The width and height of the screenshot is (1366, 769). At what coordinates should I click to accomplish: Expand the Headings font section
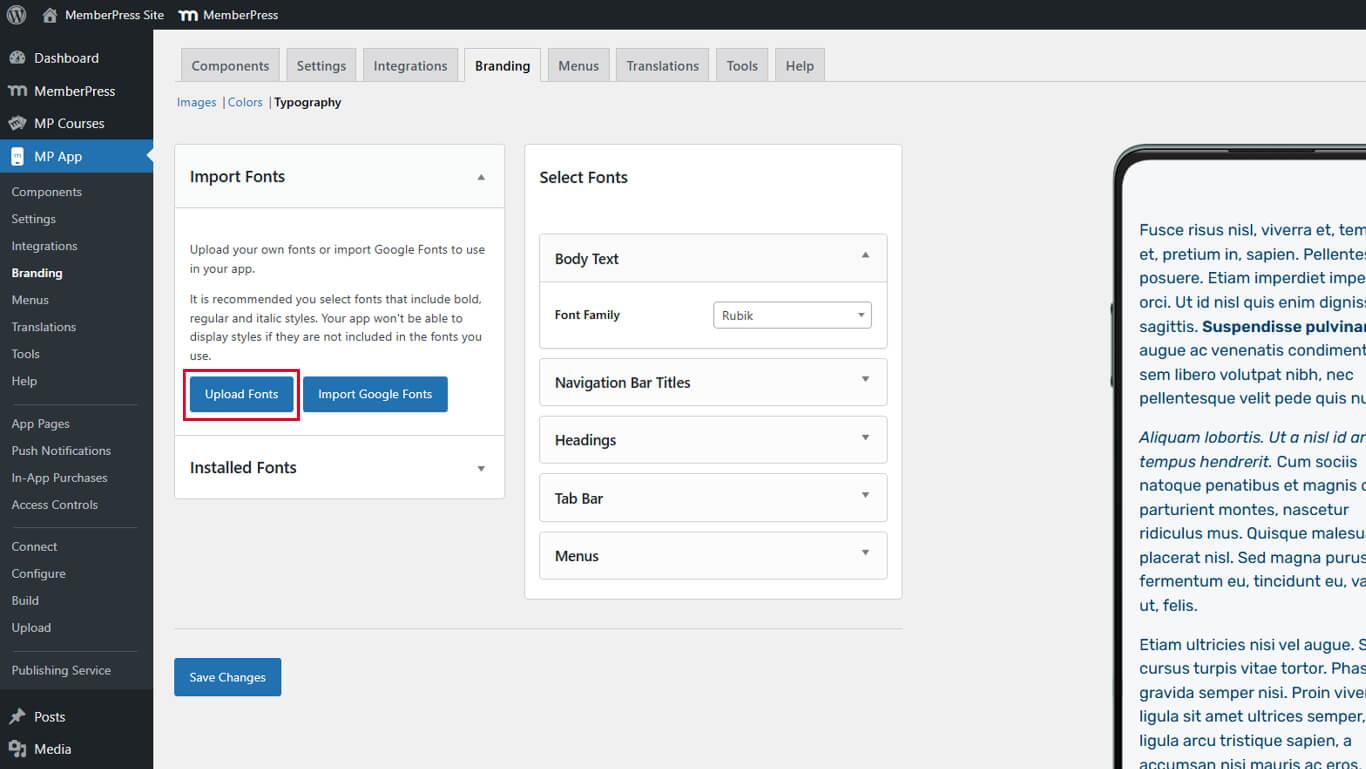point(865,438)
